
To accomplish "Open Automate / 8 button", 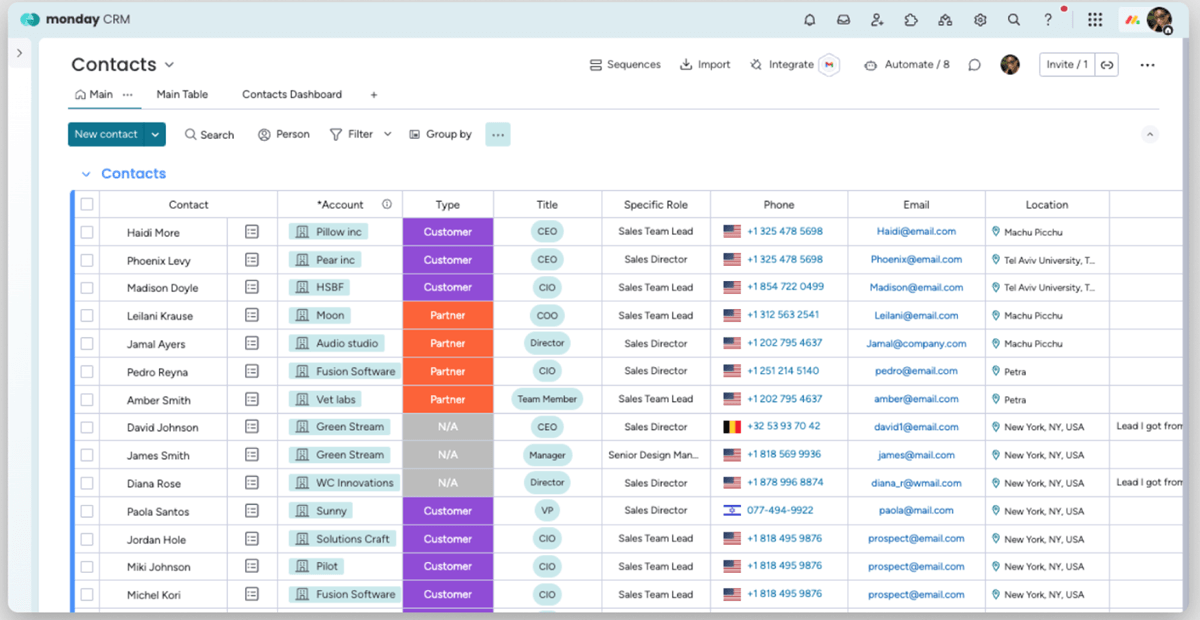I will (906, 65).
